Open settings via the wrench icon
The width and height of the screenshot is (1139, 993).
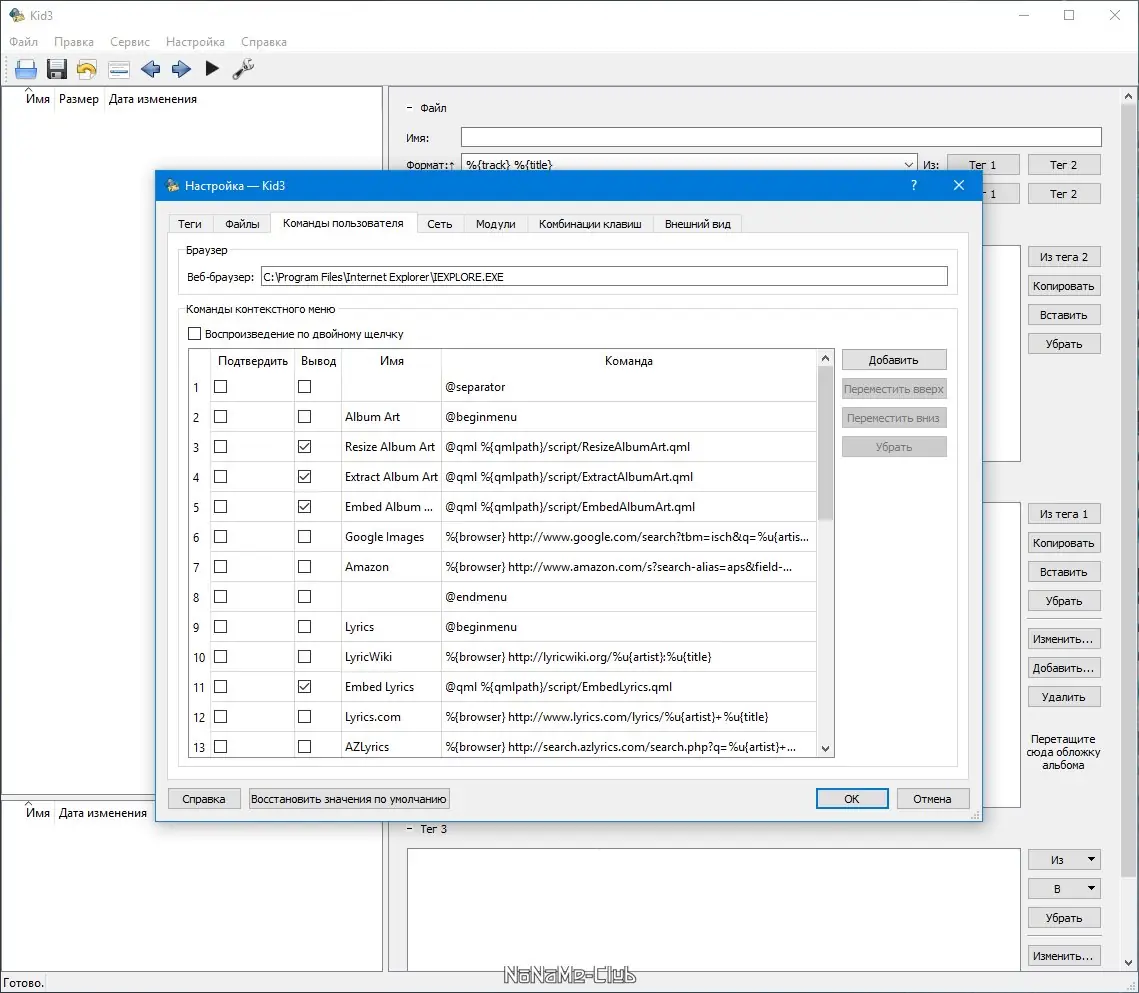(x=243, y=69)
